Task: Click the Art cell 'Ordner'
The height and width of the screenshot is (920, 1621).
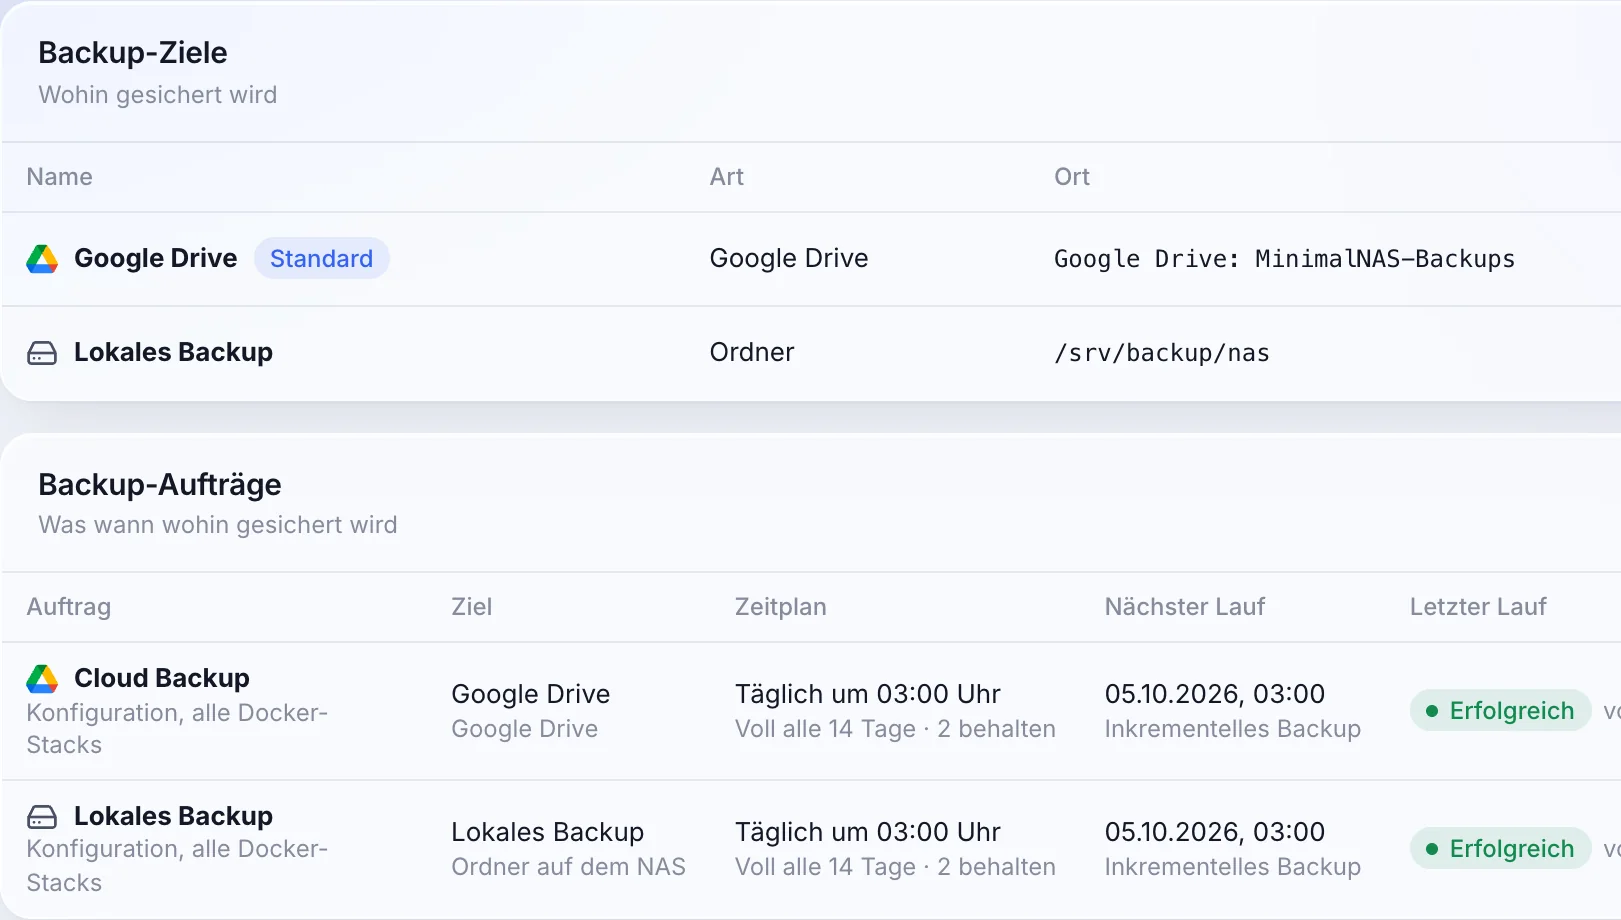Action: point(752,352)
